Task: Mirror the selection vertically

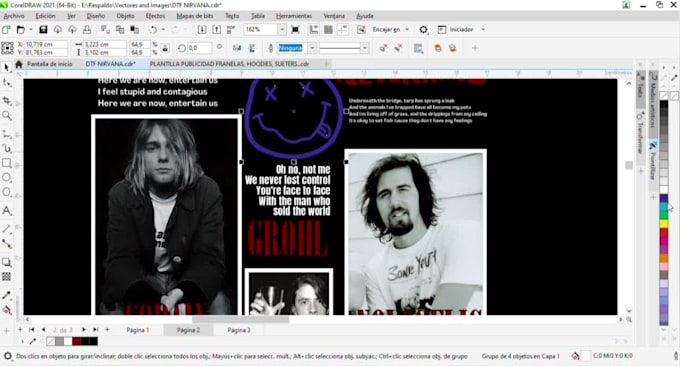Action: [252, 48]
